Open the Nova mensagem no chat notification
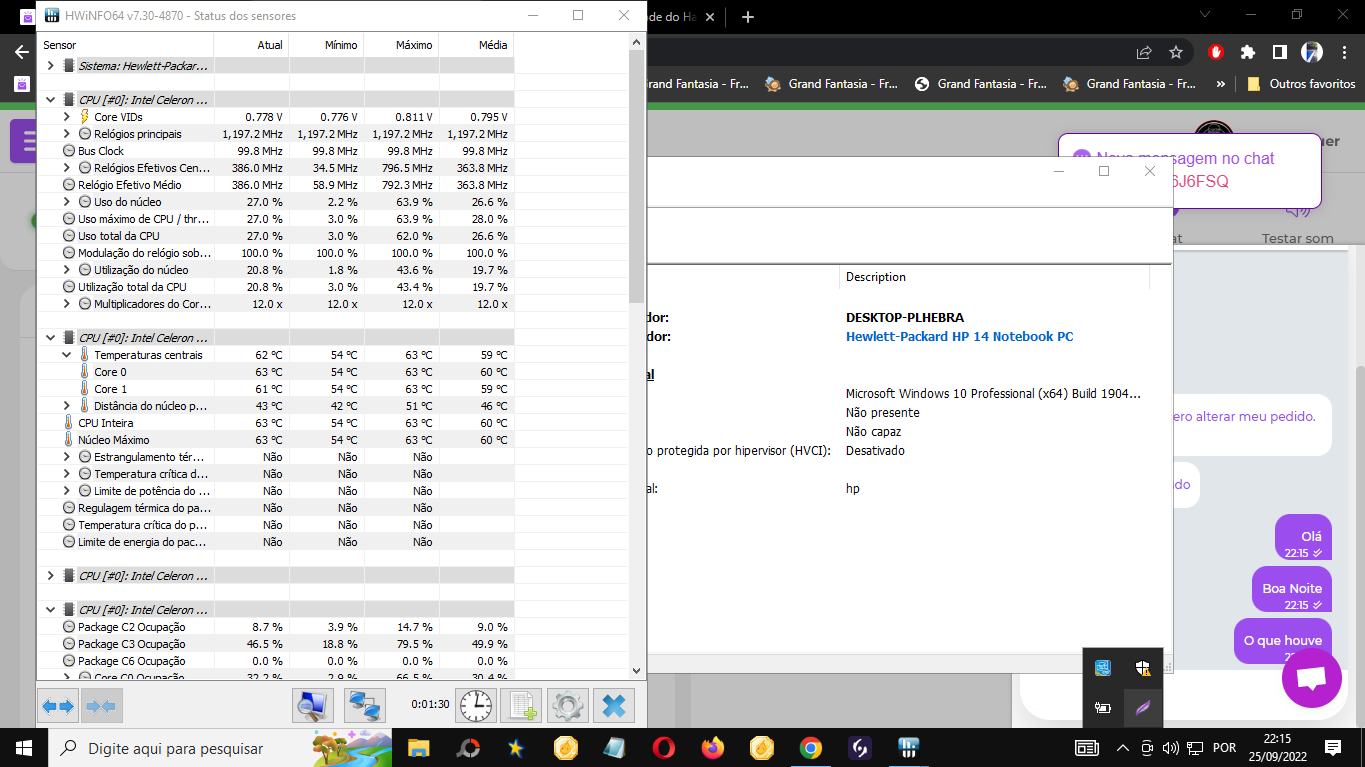Screen dimensions: 1365x767 [1189, 170]
